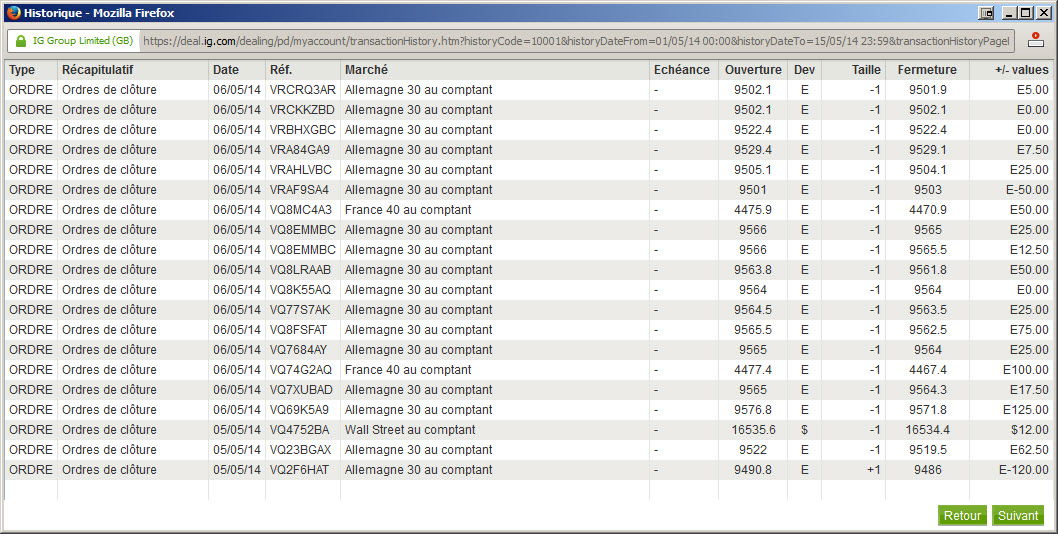Select reference VRBHXGBC

[x=302, y=130]
